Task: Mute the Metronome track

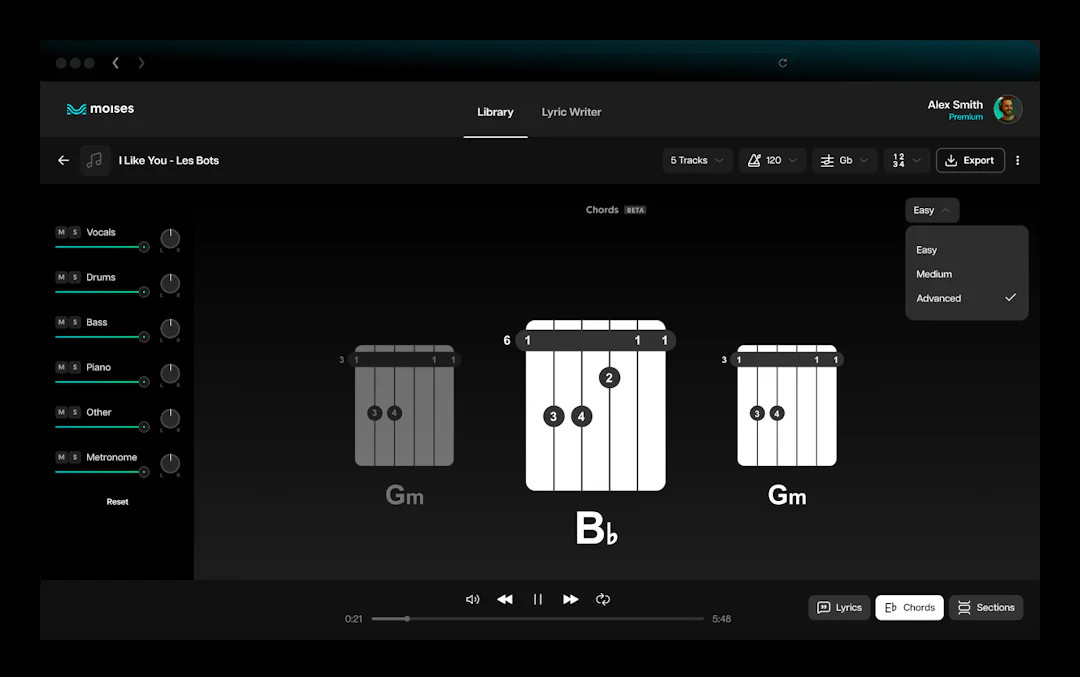Action: pyautogui.click(x=61, y=457)
